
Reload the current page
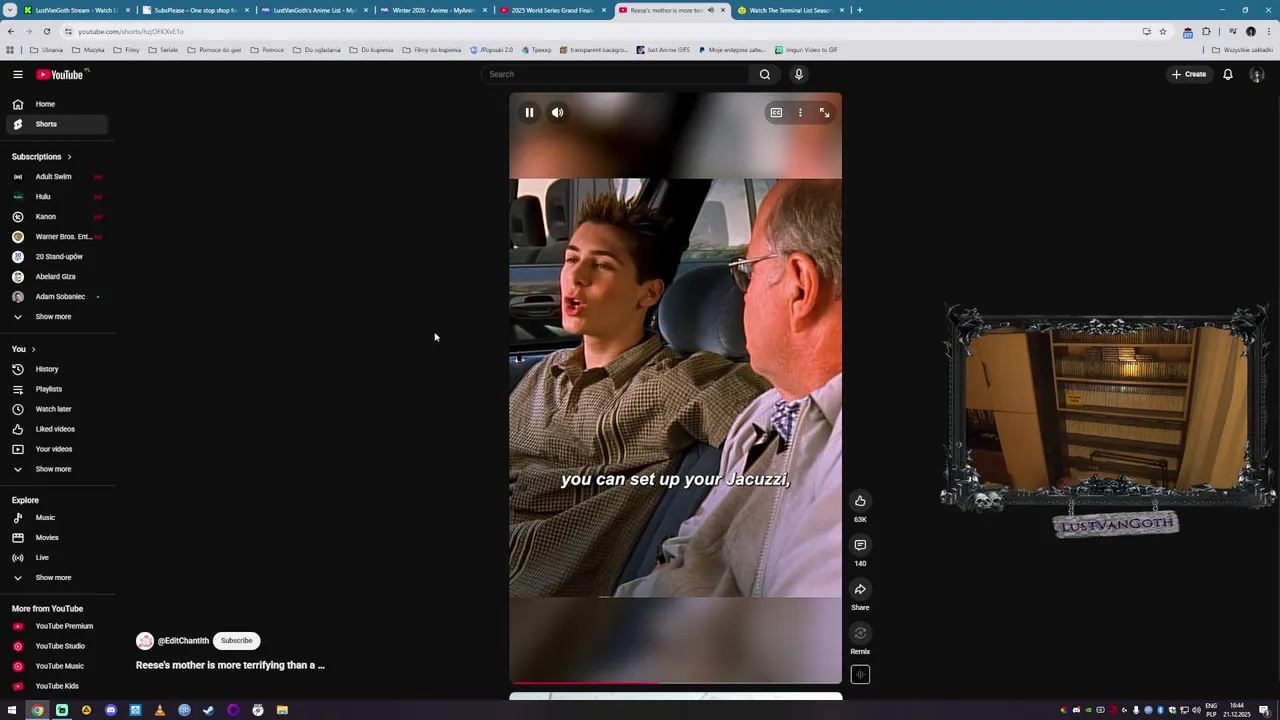click(47, 31)
